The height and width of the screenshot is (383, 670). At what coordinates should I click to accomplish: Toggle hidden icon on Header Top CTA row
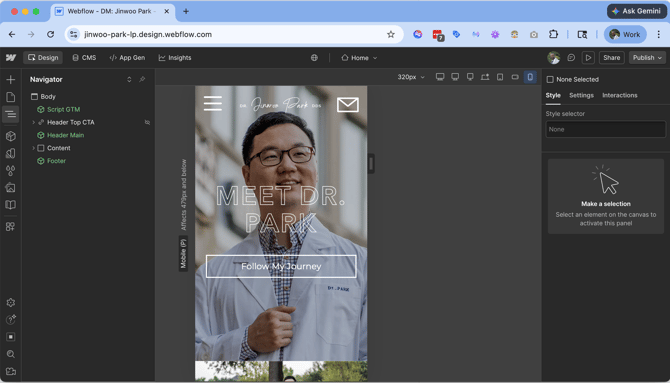pyautogui.click(x=147, y=122)
